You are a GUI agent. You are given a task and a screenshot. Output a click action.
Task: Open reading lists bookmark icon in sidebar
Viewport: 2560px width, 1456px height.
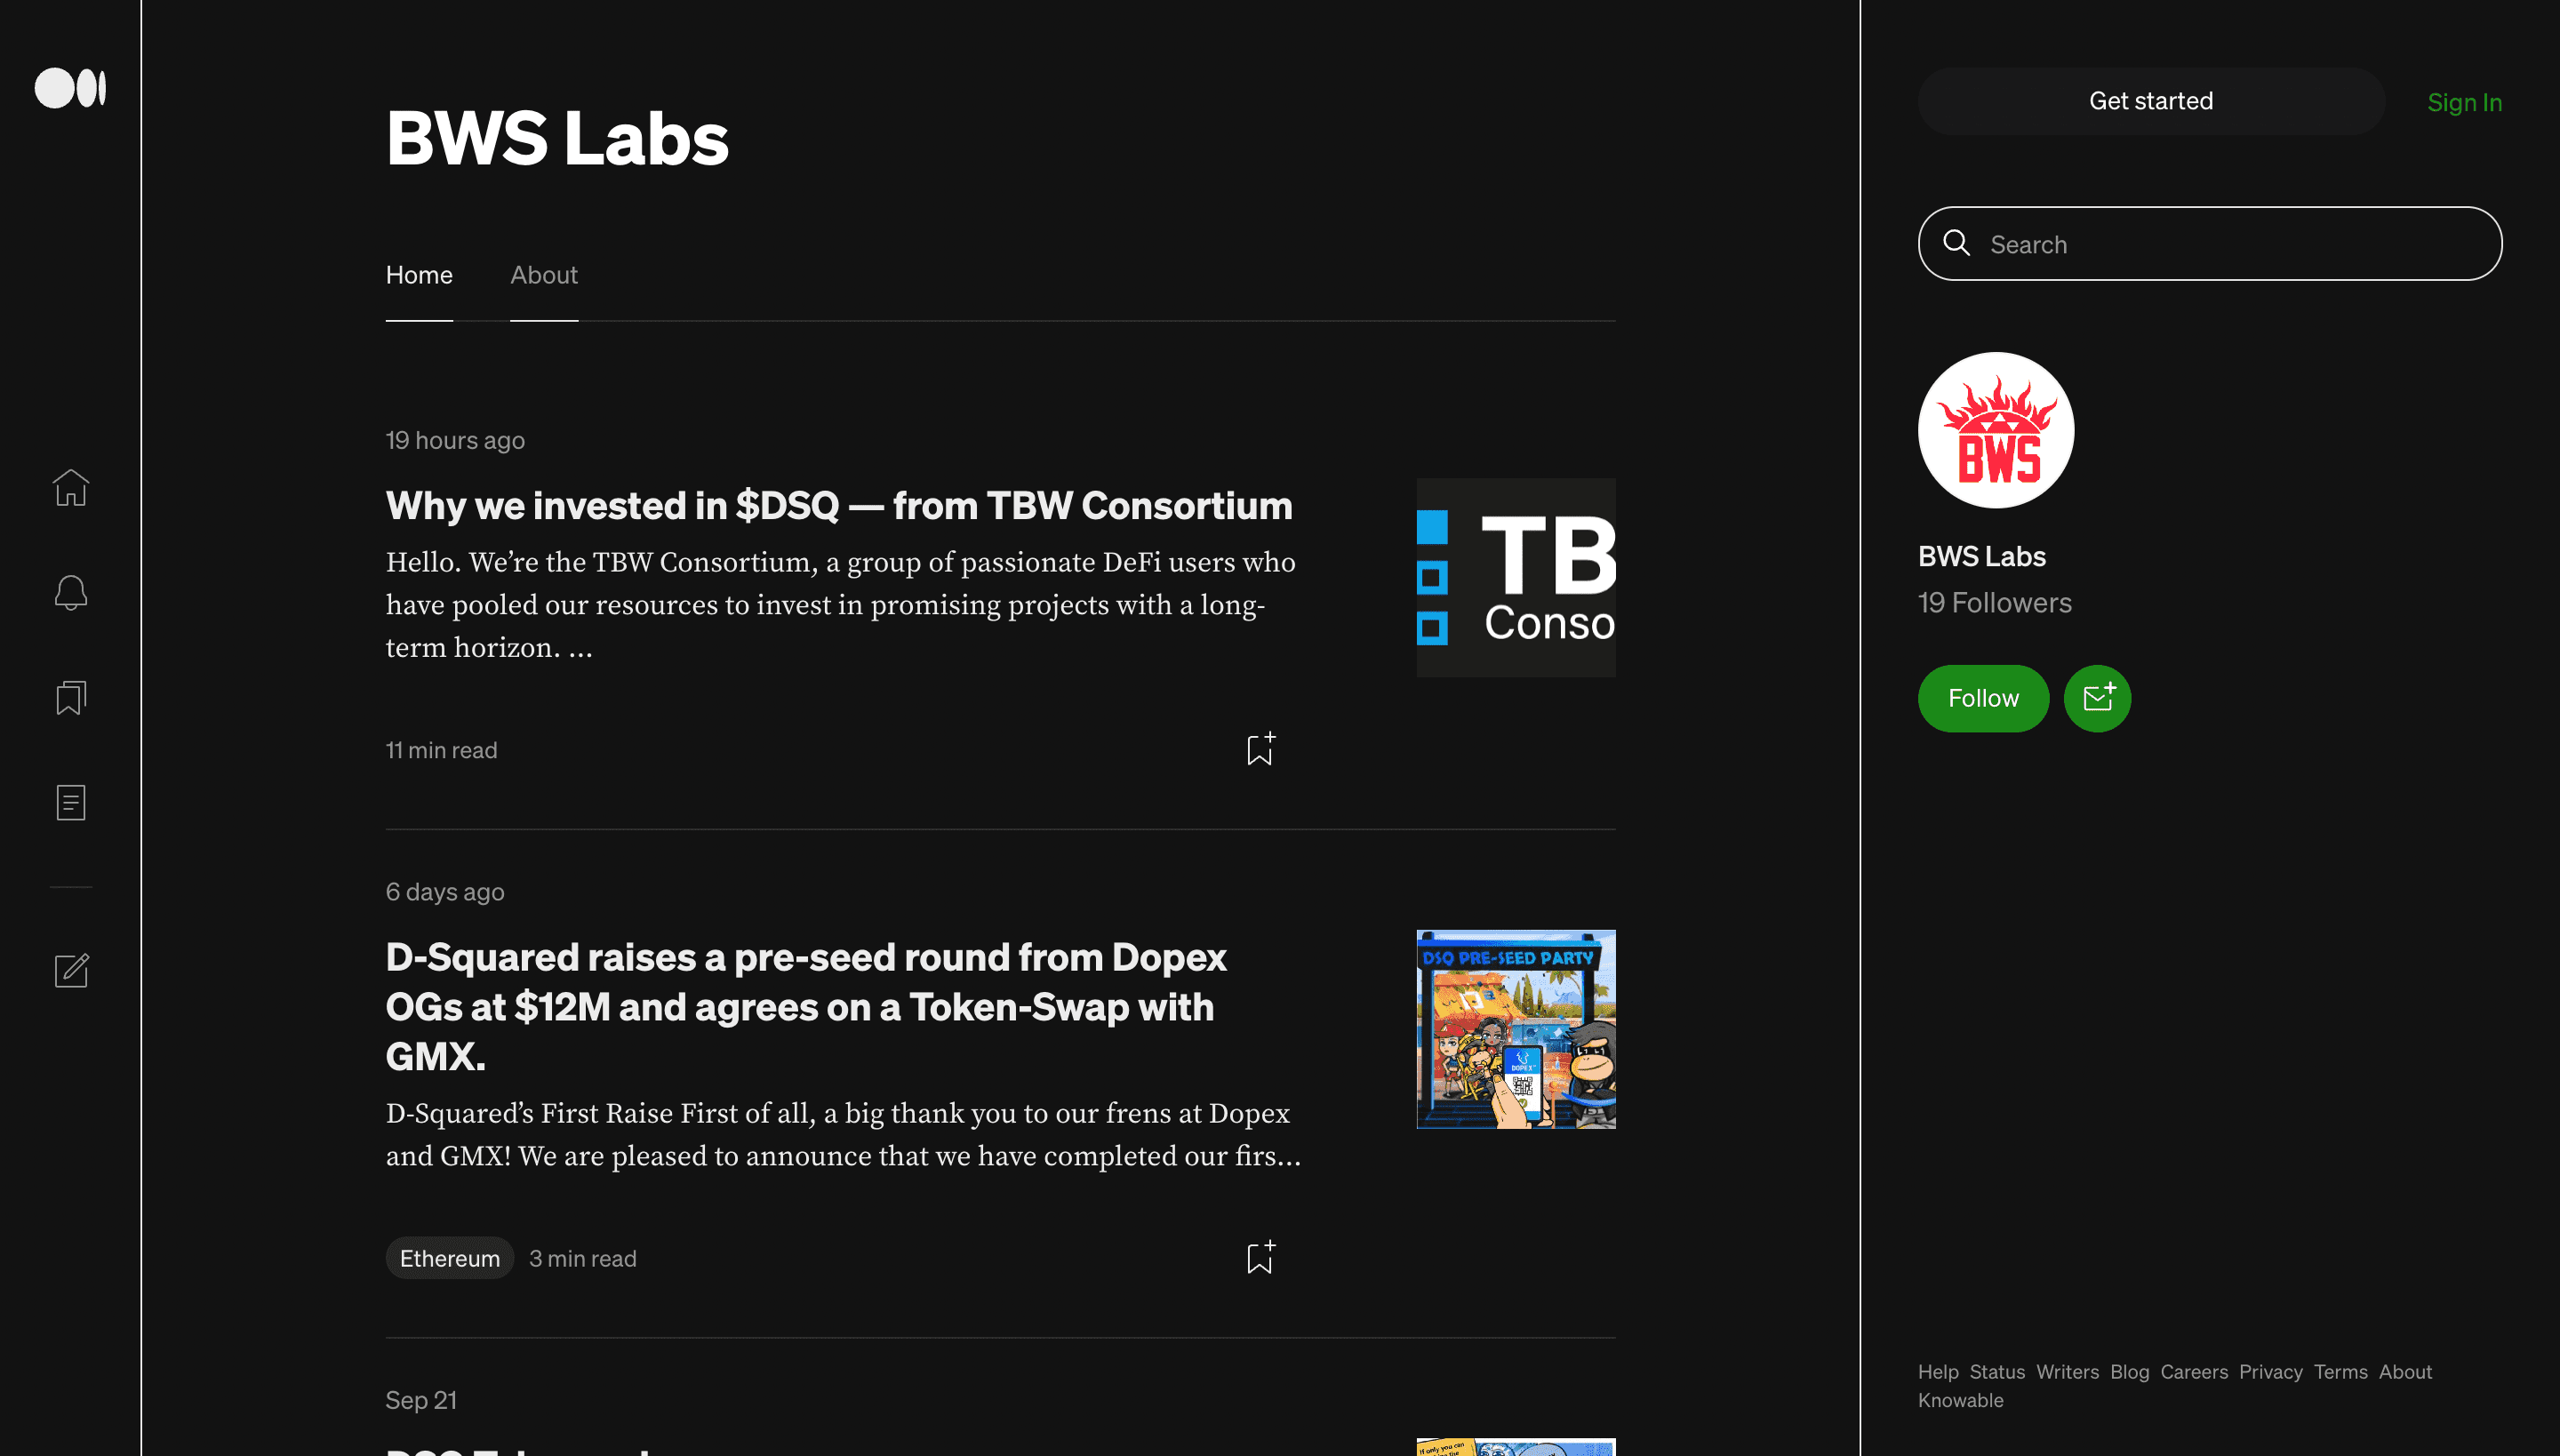[x=71, y=698]
